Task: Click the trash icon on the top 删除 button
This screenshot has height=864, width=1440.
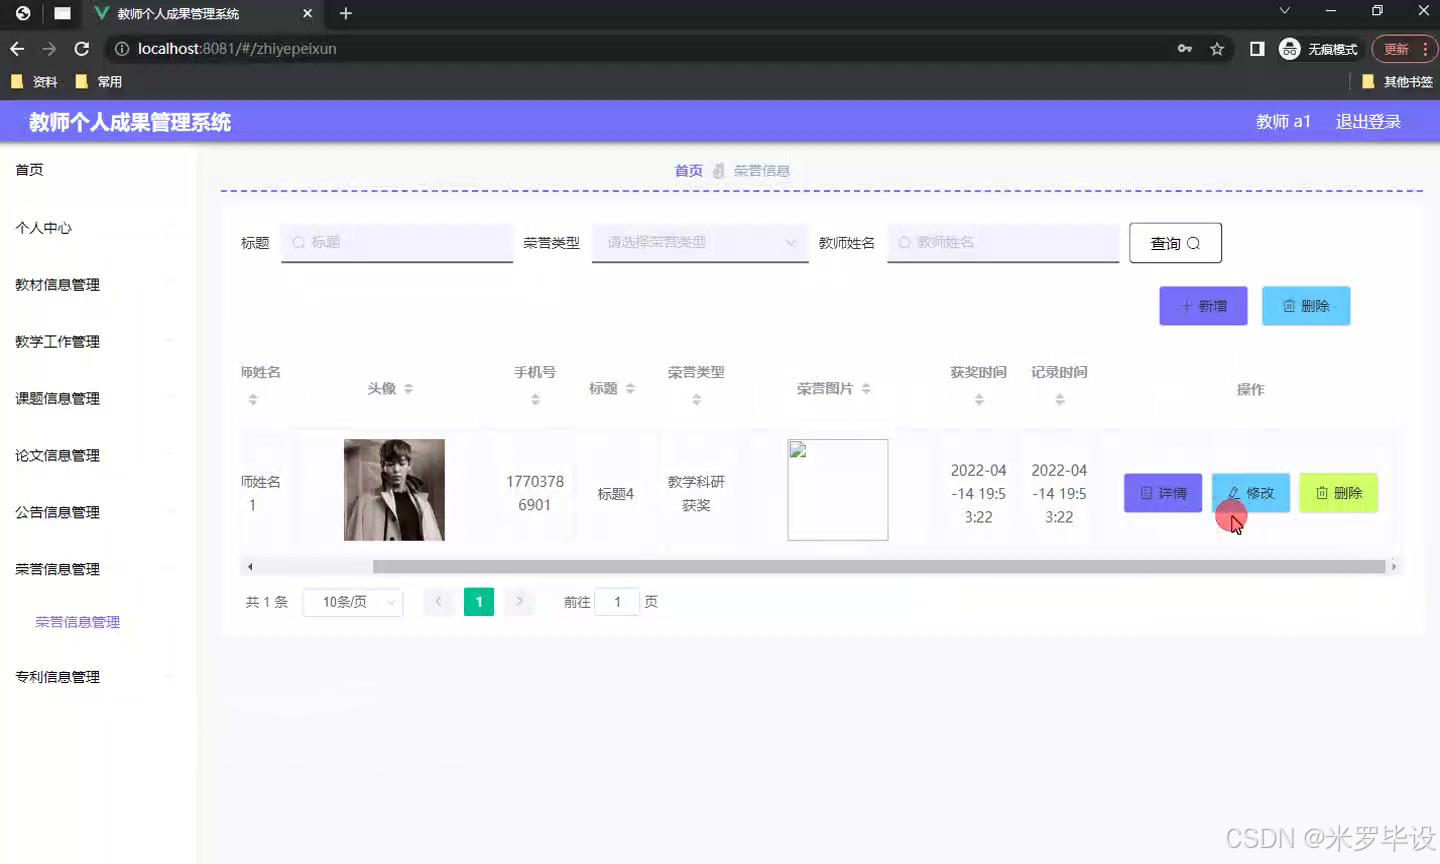Action: 1289,305
